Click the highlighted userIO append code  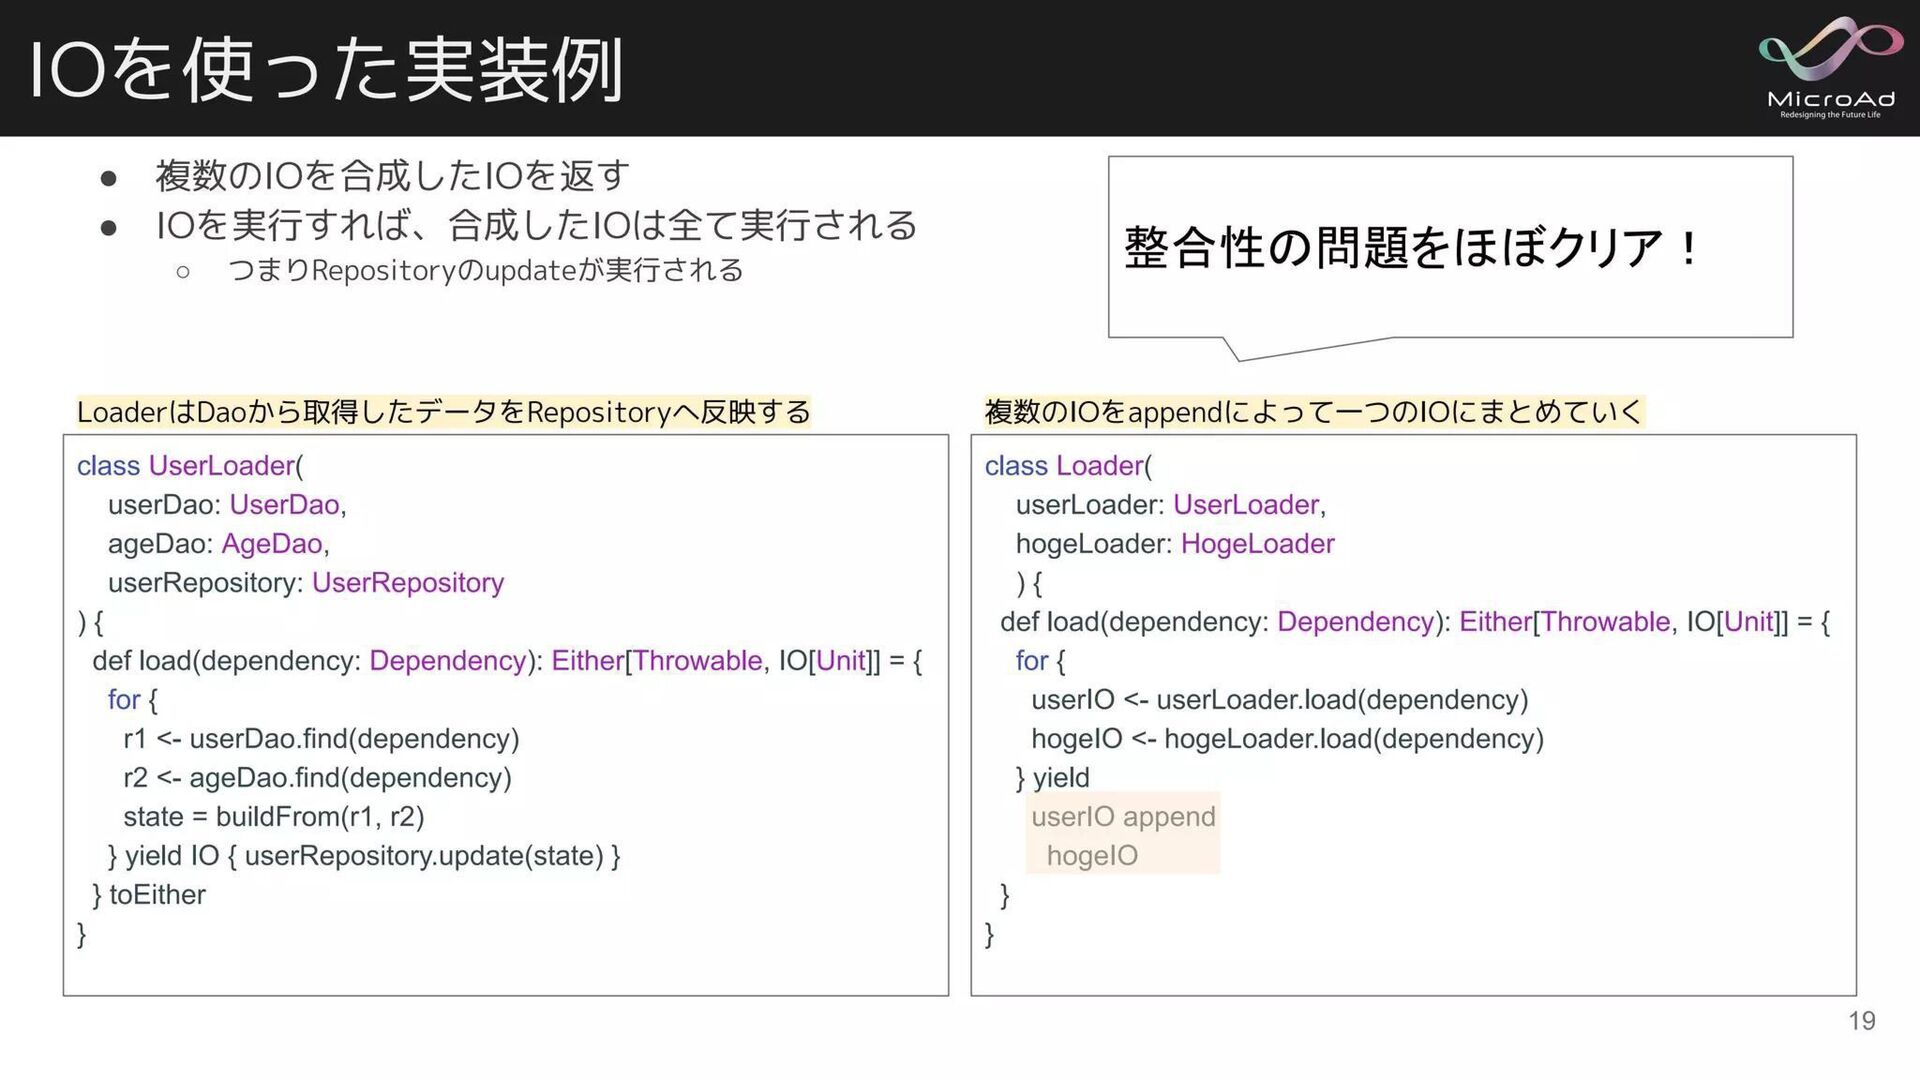(x=1123, y=817)
